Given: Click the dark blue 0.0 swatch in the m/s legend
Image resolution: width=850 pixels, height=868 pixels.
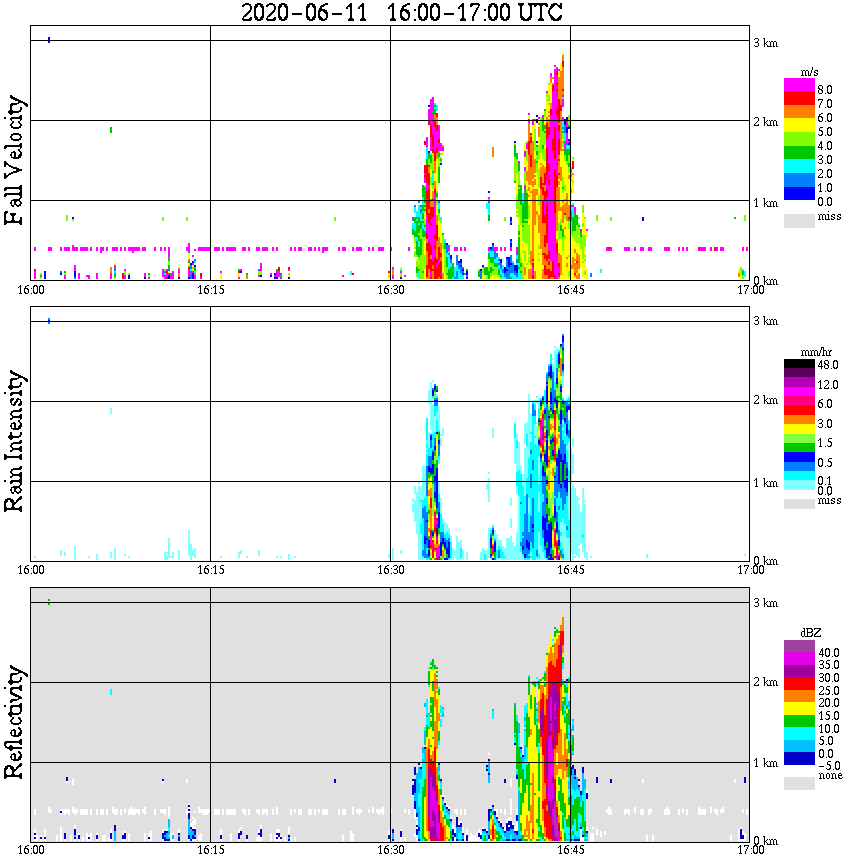Looking at the screenshot, I should (x=799, y=194).
